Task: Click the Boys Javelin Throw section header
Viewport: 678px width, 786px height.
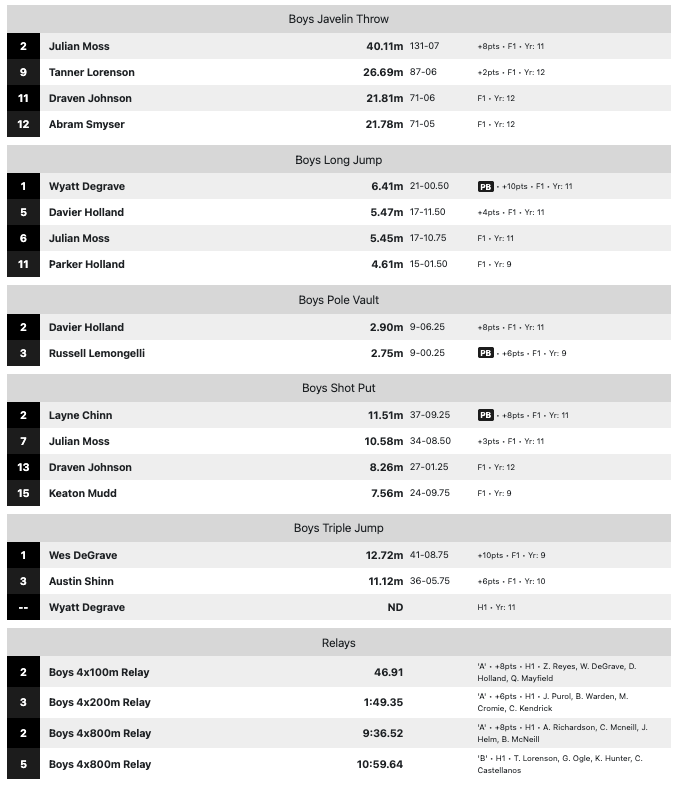Action: (x=339, y=19)
